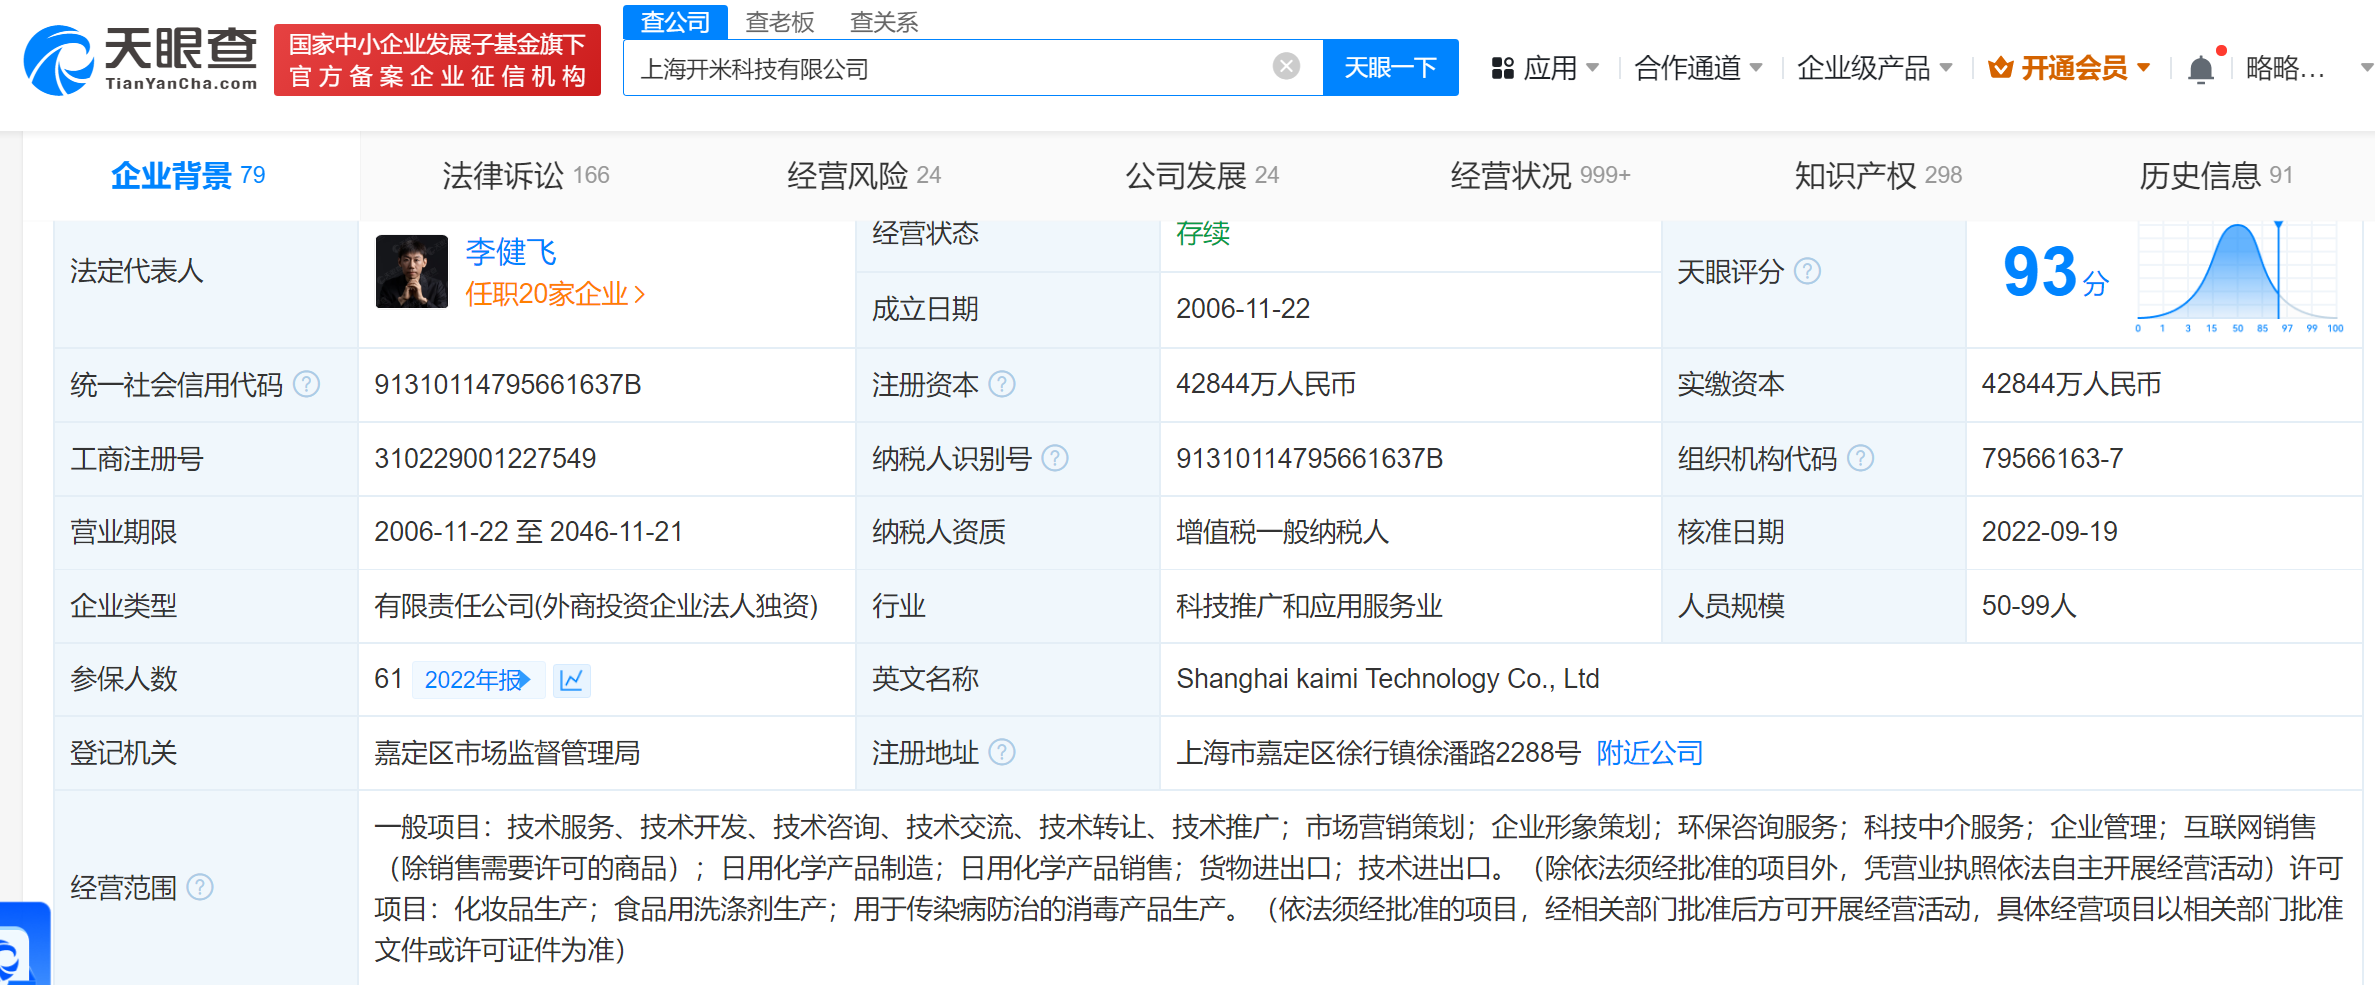This screenshot has width=2375, height=985.
Task: Click the help icon next to 纳税人识别号
Action: pos(1055,458)
